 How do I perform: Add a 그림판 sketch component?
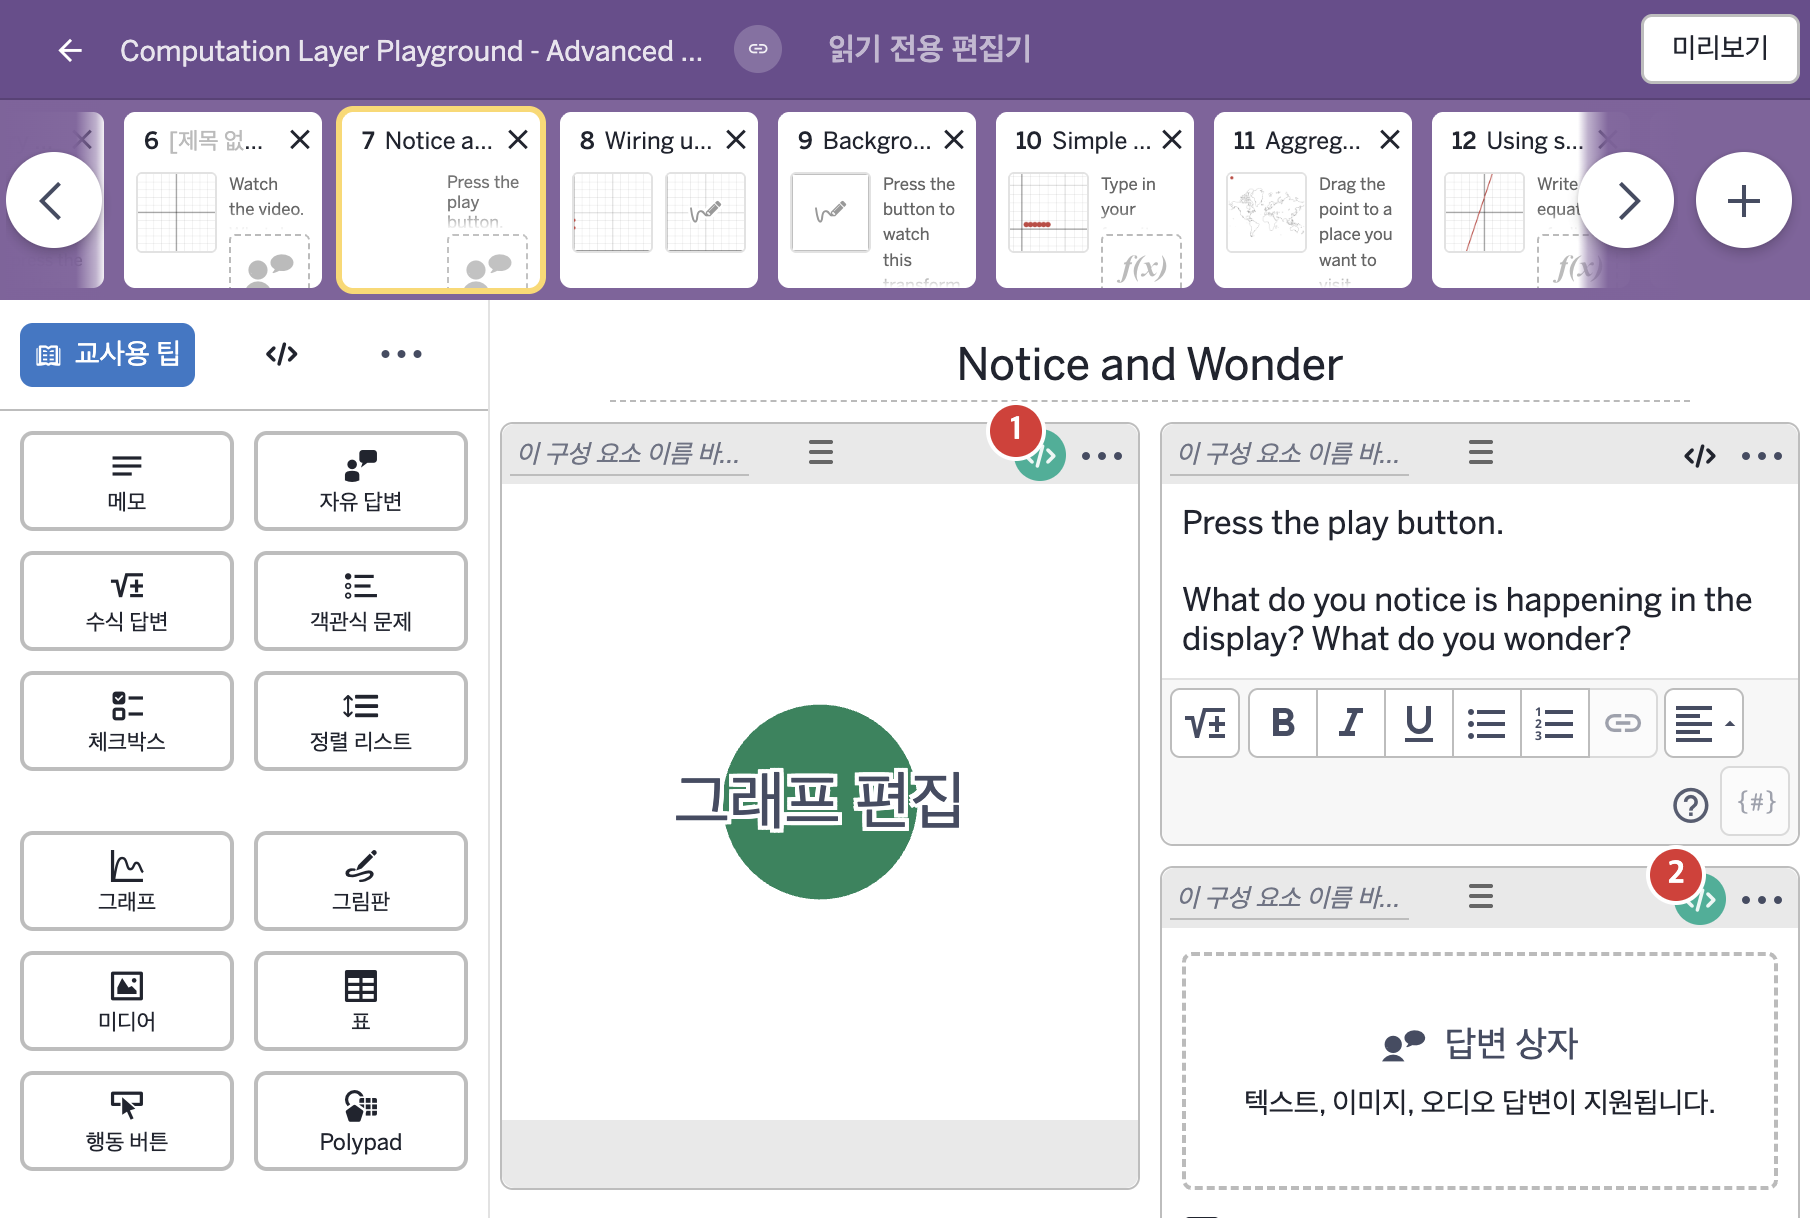(x=361, y=881)
